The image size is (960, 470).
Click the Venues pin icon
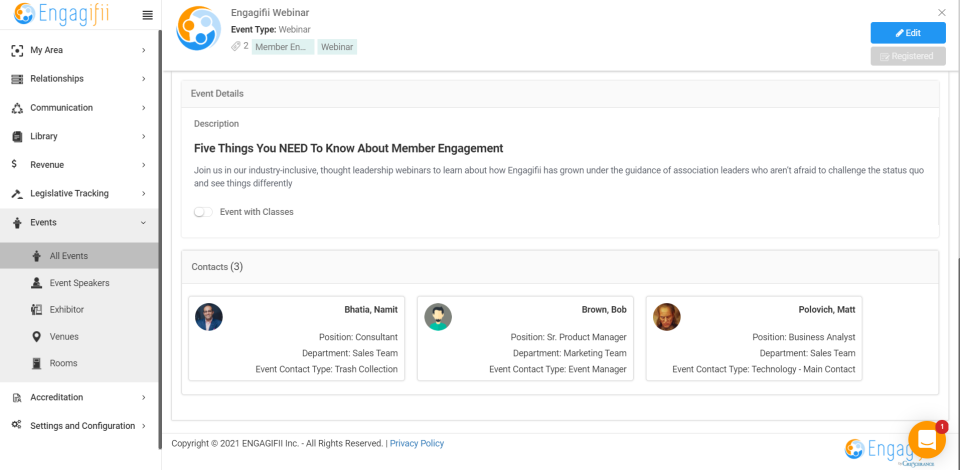tap(37, 337)
